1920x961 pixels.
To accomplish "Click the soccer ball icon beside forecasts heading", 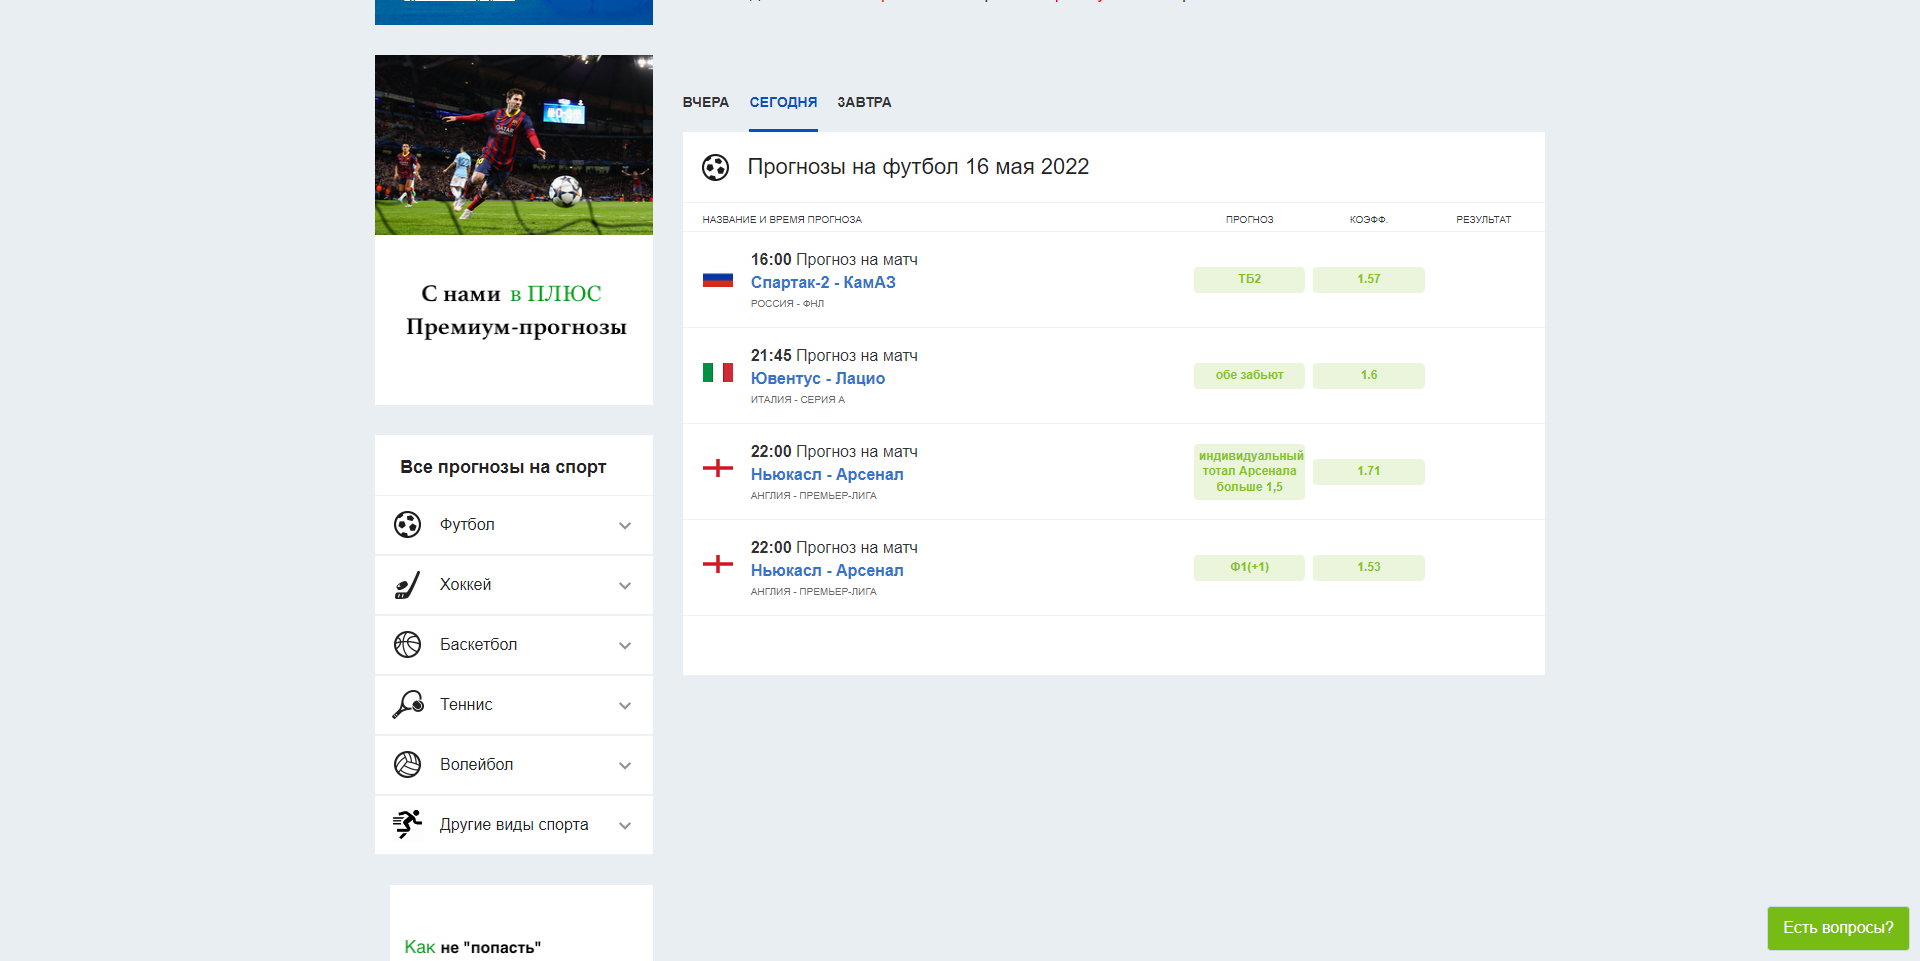I will (715, 167).
